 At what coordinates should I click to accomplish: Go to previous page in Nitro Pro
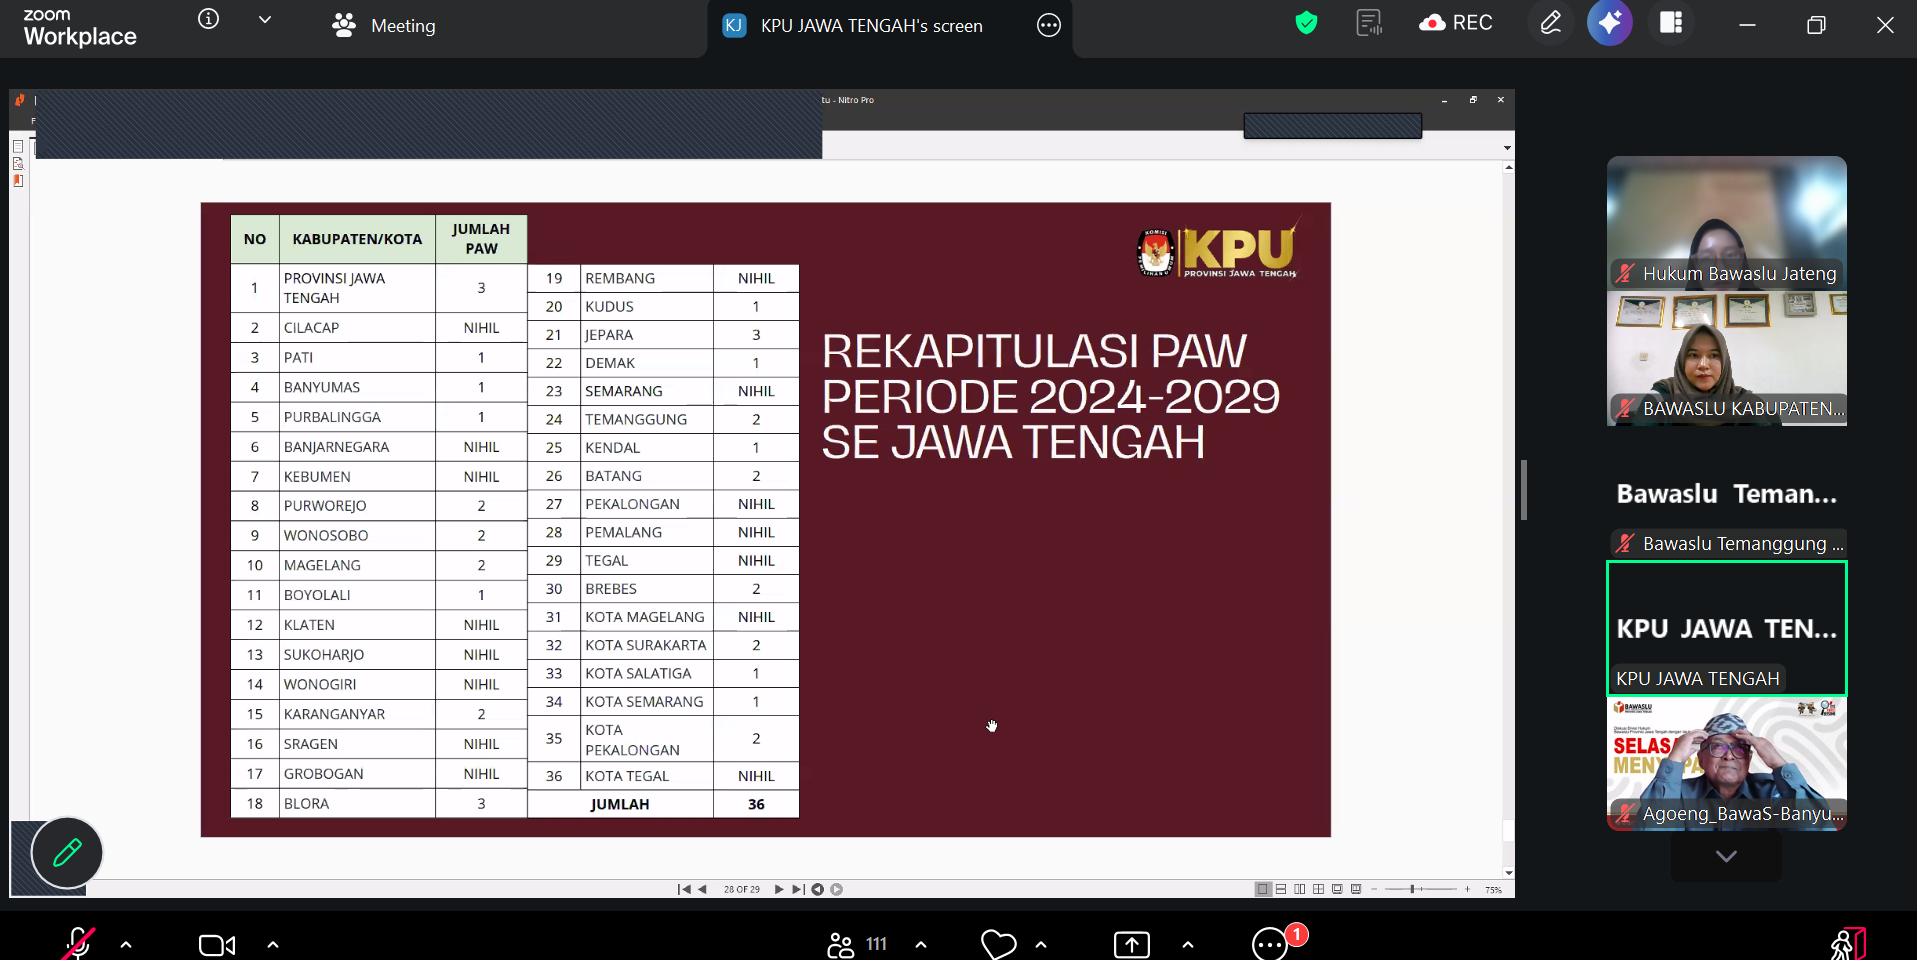point(702,889)
